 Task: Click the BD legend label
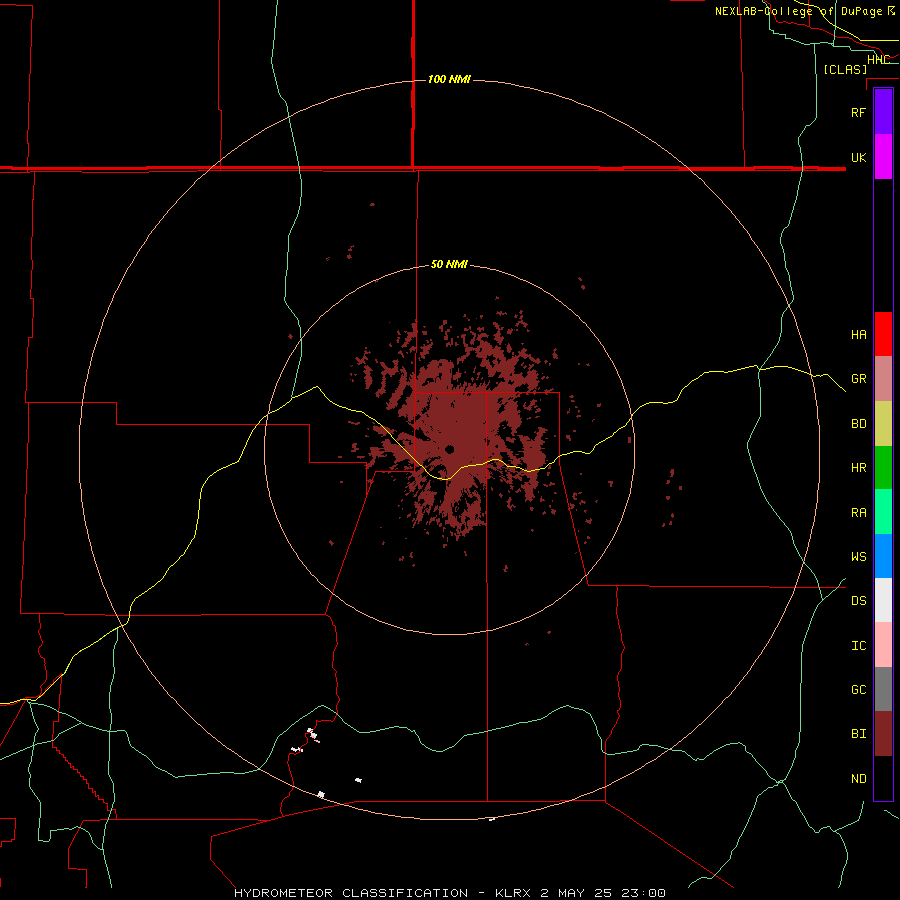point(858,424)
